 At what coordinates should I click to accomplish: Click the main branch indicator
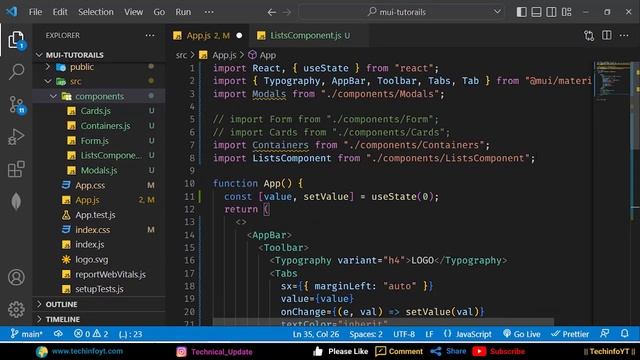[x=26, y=334]
